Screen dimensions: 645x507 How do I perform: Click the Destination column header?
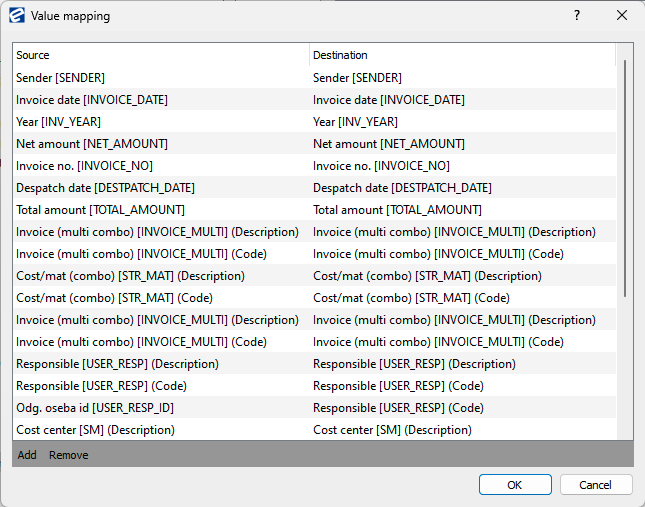coord(460,55)
